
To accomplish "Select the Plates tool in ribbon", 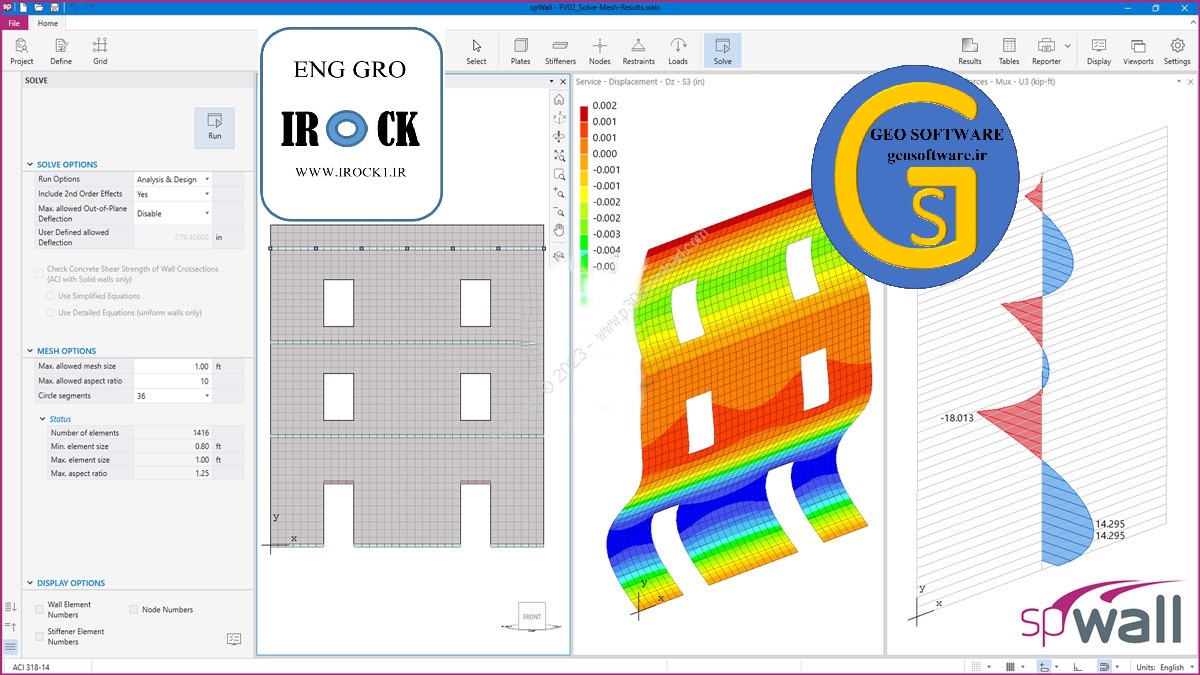I will coord(520,51).
